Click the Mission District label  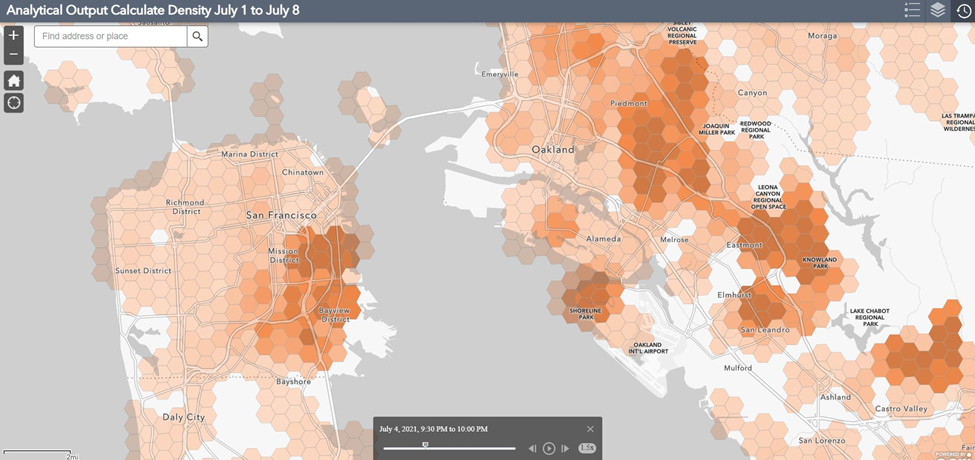pyautogui.click(x=284, y=255)
